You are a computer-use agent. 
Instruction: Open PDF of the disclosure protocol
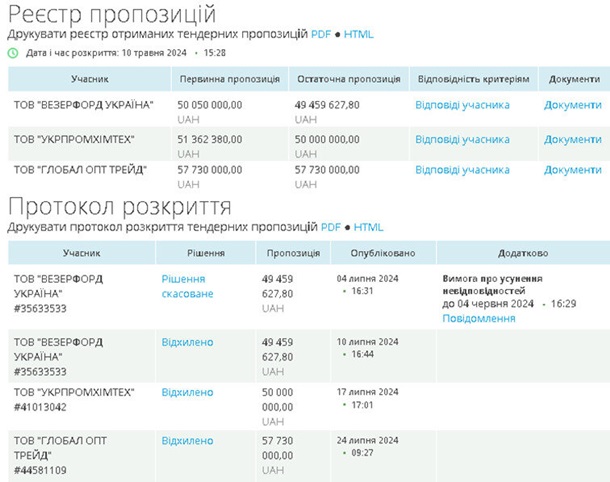[331, 227]
